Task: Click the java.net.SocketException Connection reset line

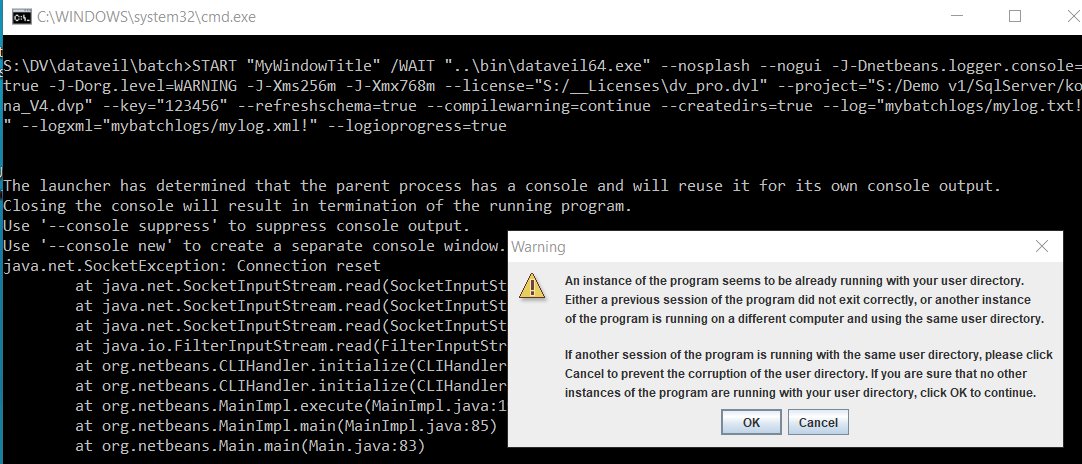Action: click(x=192, y=266)
